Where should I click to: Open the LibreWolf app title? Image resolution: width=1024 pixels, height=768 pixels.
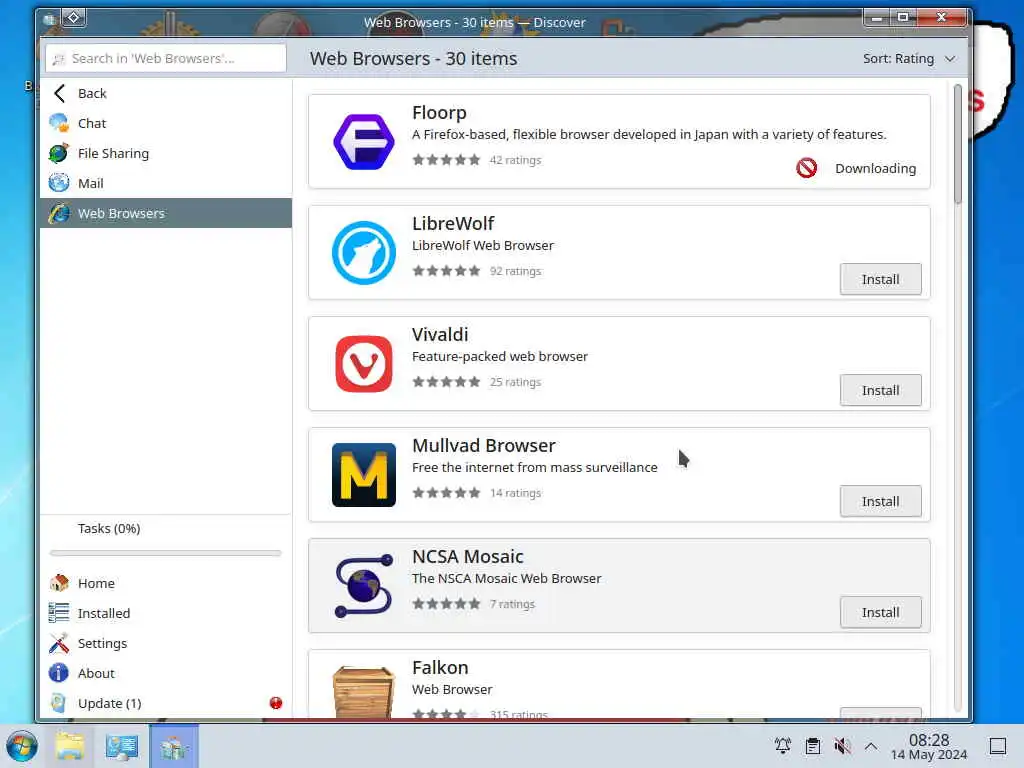pos(453,223)
